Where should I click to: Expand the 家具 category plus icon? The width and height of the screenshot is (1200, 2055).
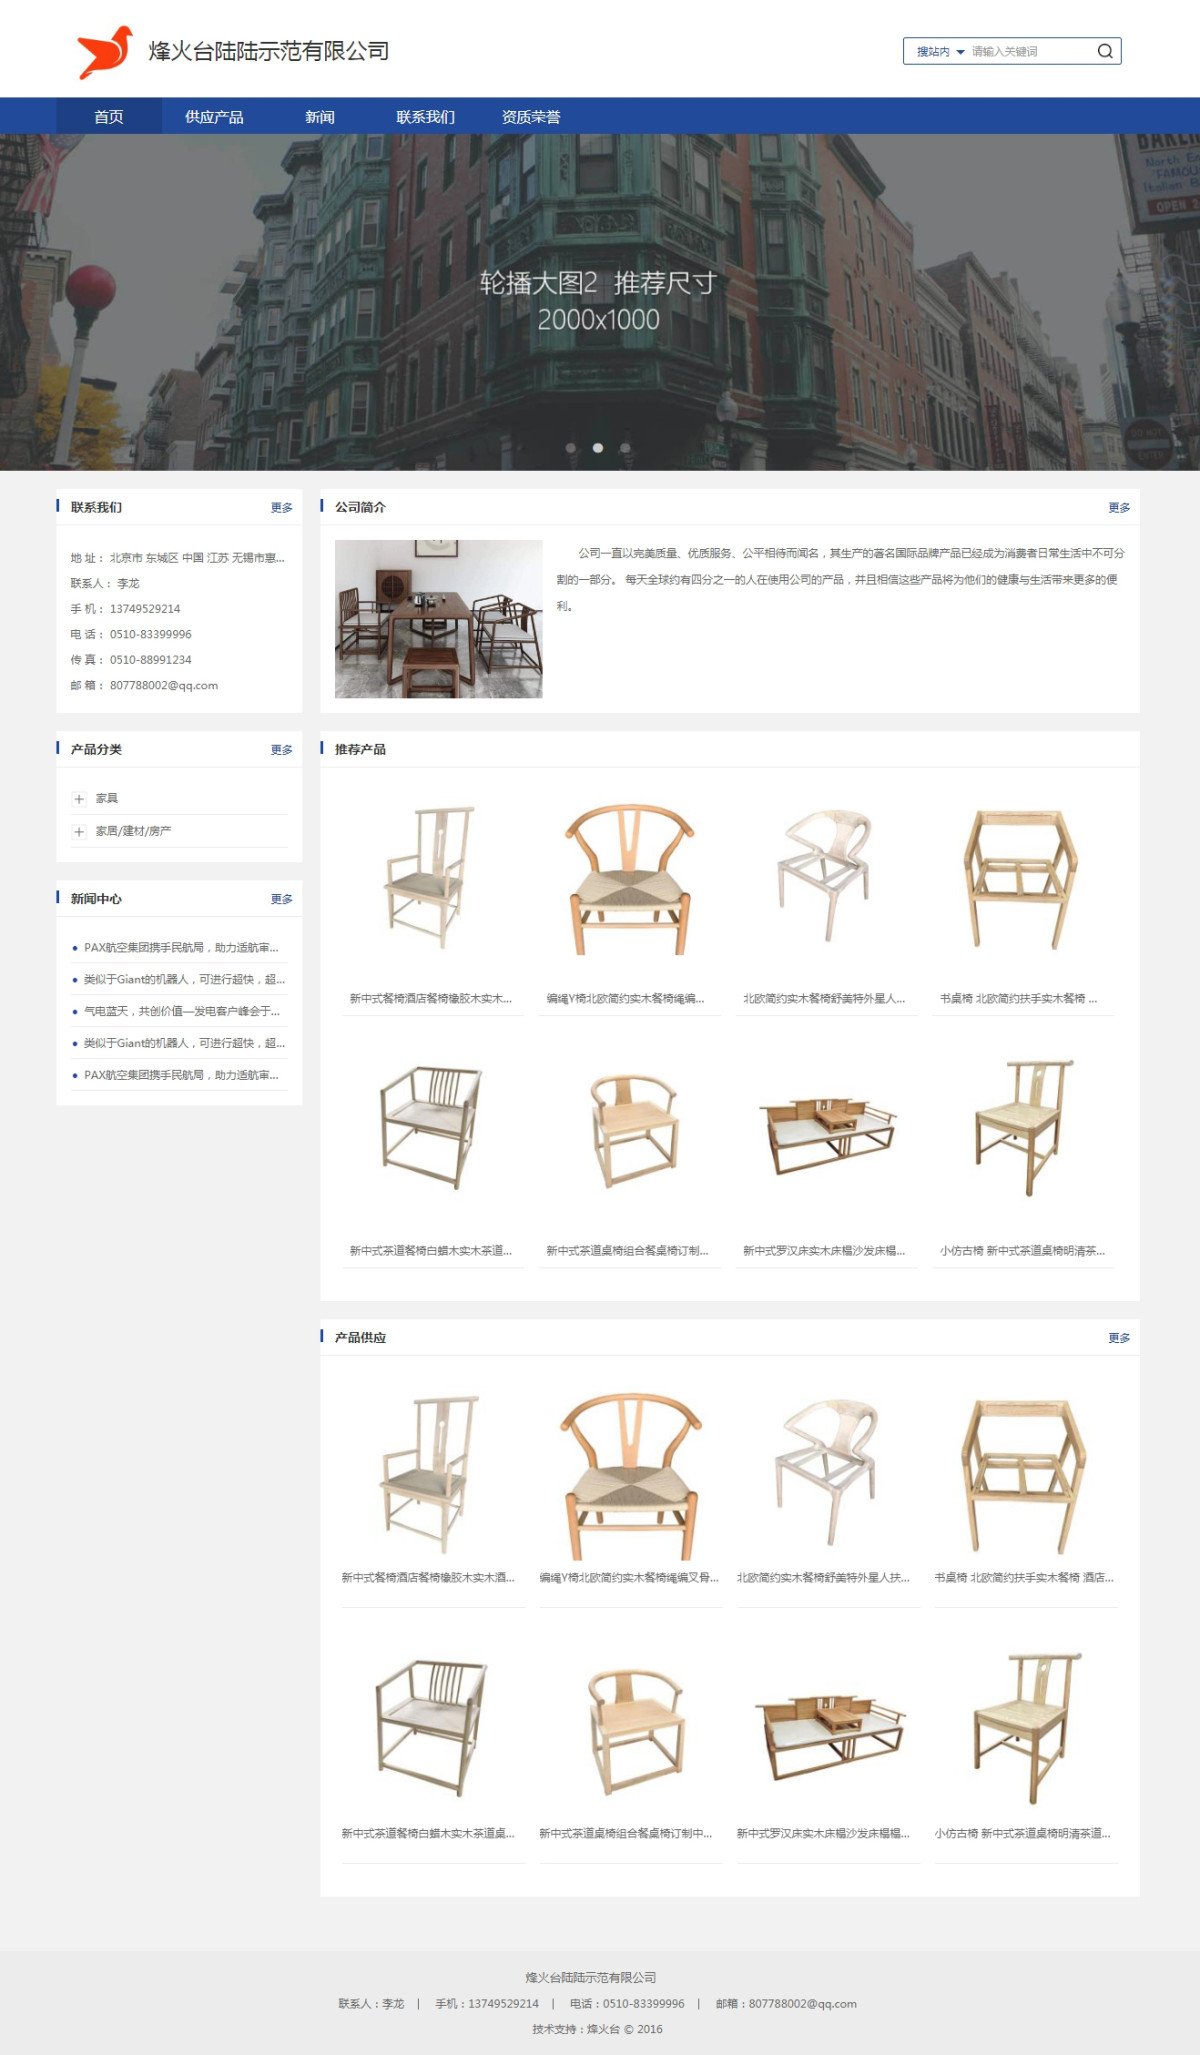[79, 799]
